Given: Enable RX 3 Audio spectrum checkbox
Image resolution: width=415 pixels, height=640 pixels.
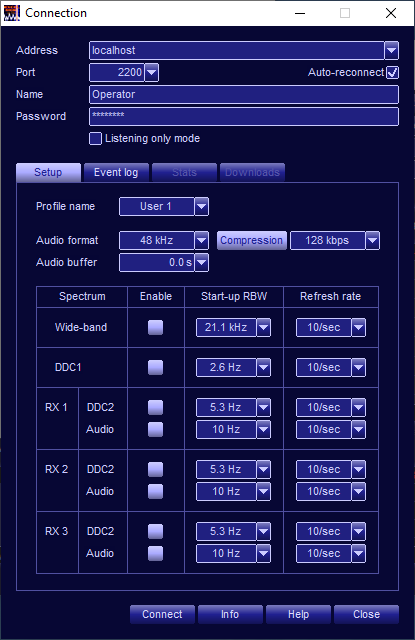Looking at the screenshot, I should [x=155, y=553].
